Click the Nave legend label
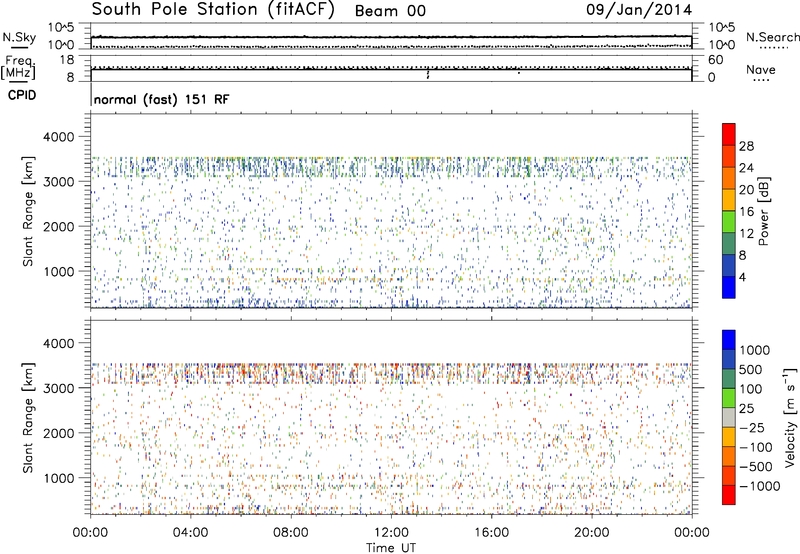The height and width of the screenshot is (554, 800). tap(761, 70)
